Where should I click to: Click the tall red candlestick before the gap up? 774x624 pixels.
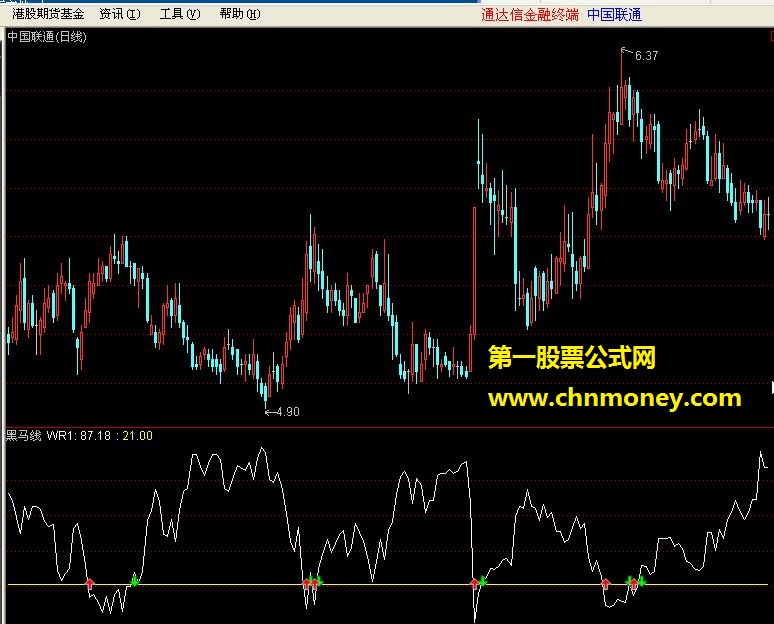point(474,272)
